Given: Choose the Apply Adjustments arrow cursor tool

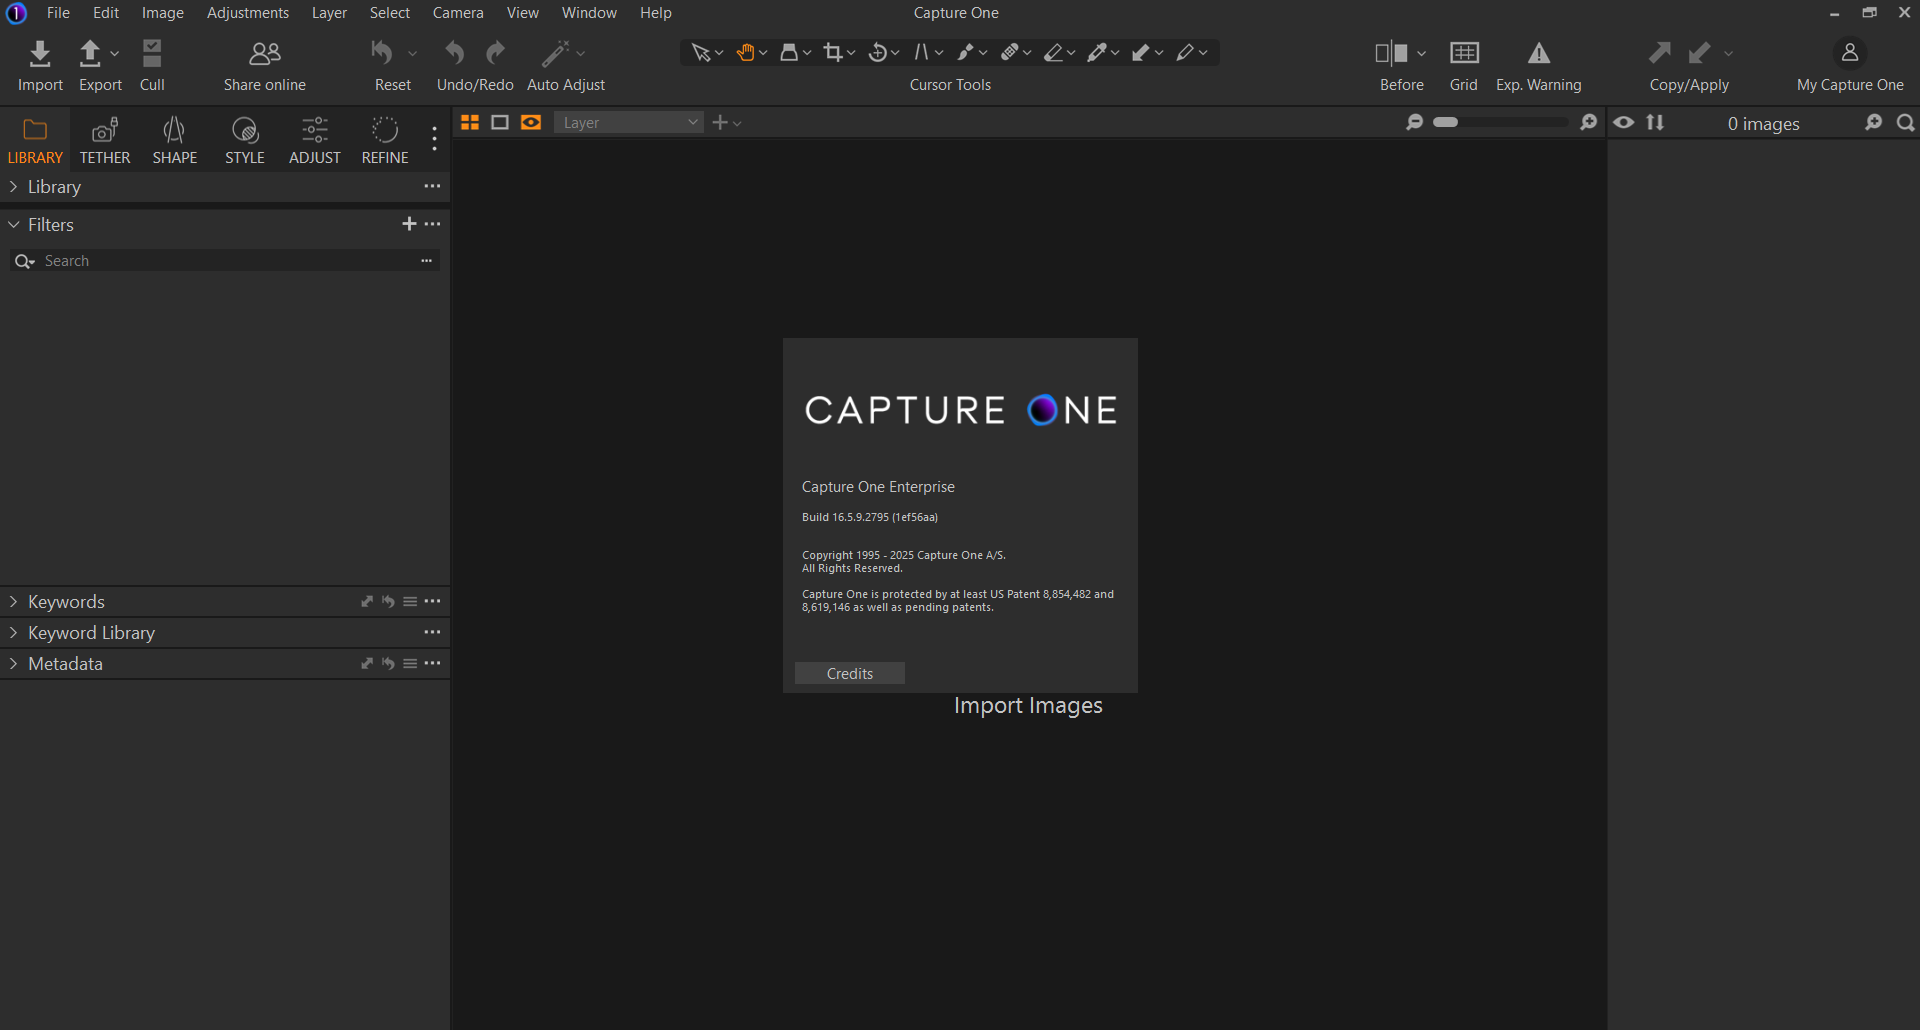Looking at the screenshot, I should pos(1141,53).
